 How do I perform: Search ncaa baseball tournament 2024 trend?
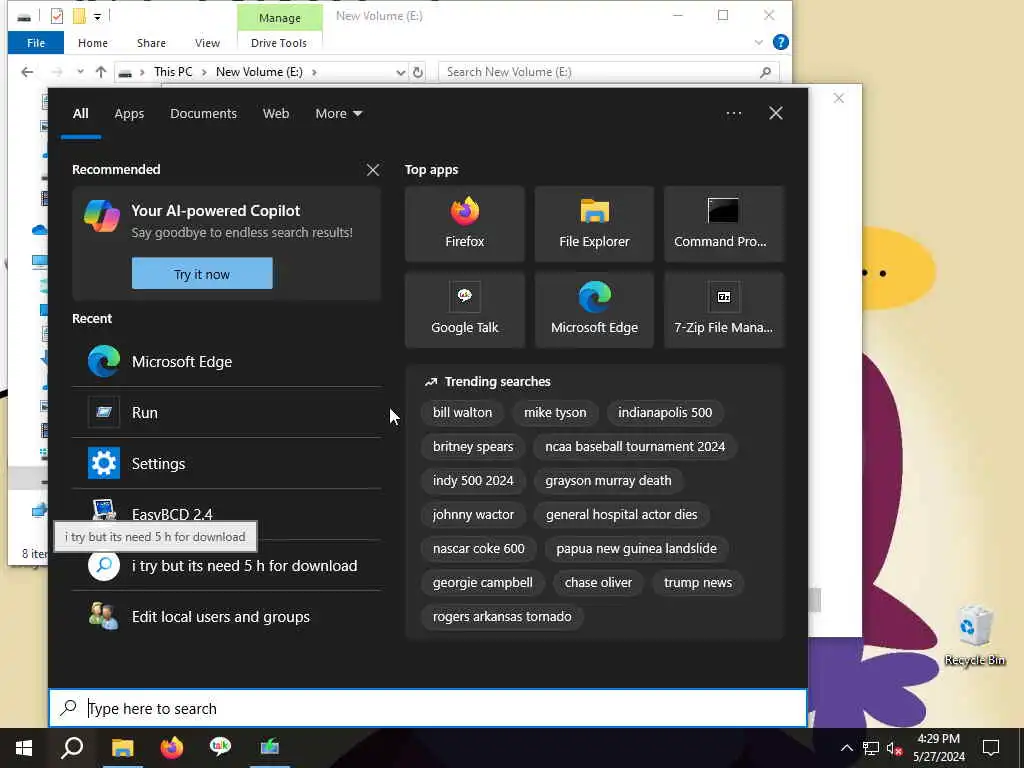point(635,447)
